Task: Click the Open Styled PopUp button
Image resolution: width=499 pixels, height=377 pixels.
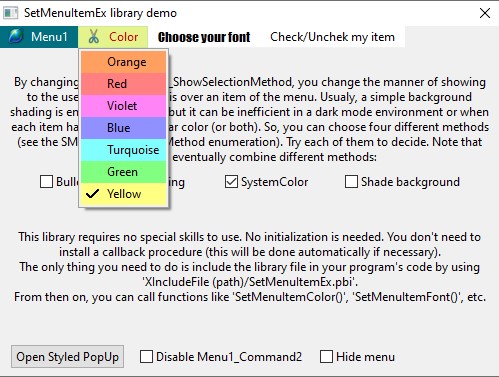Action: [68, 357]
